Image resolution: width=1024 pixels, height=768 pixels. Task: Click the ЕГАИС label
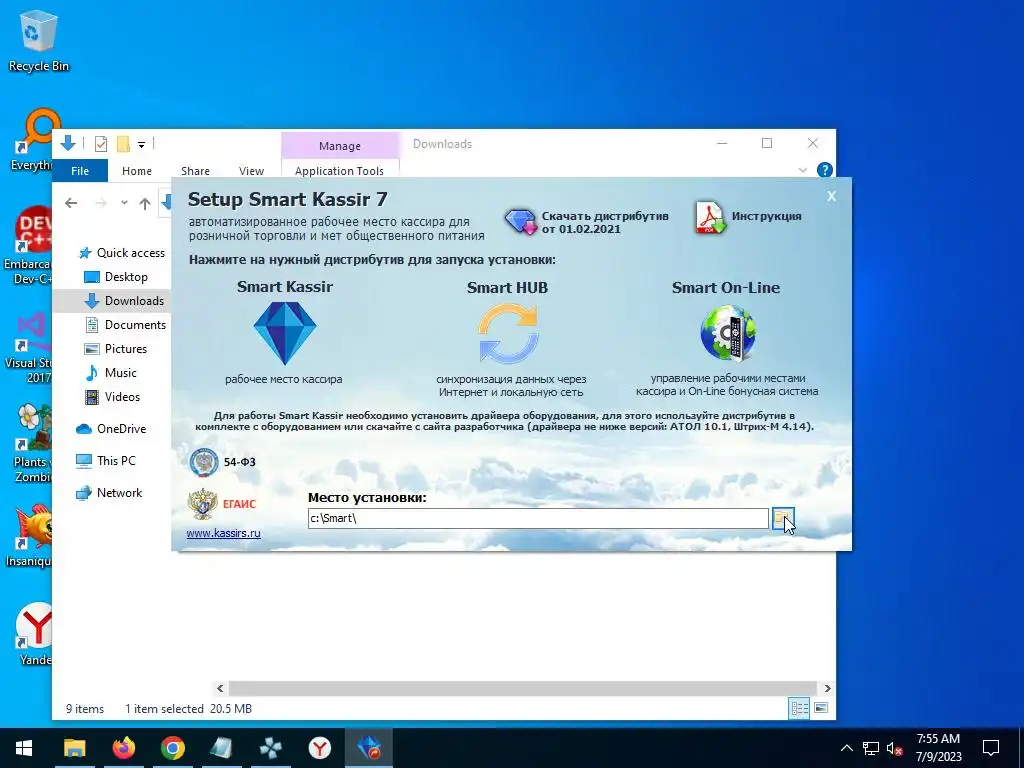click(x=239, y=504)
